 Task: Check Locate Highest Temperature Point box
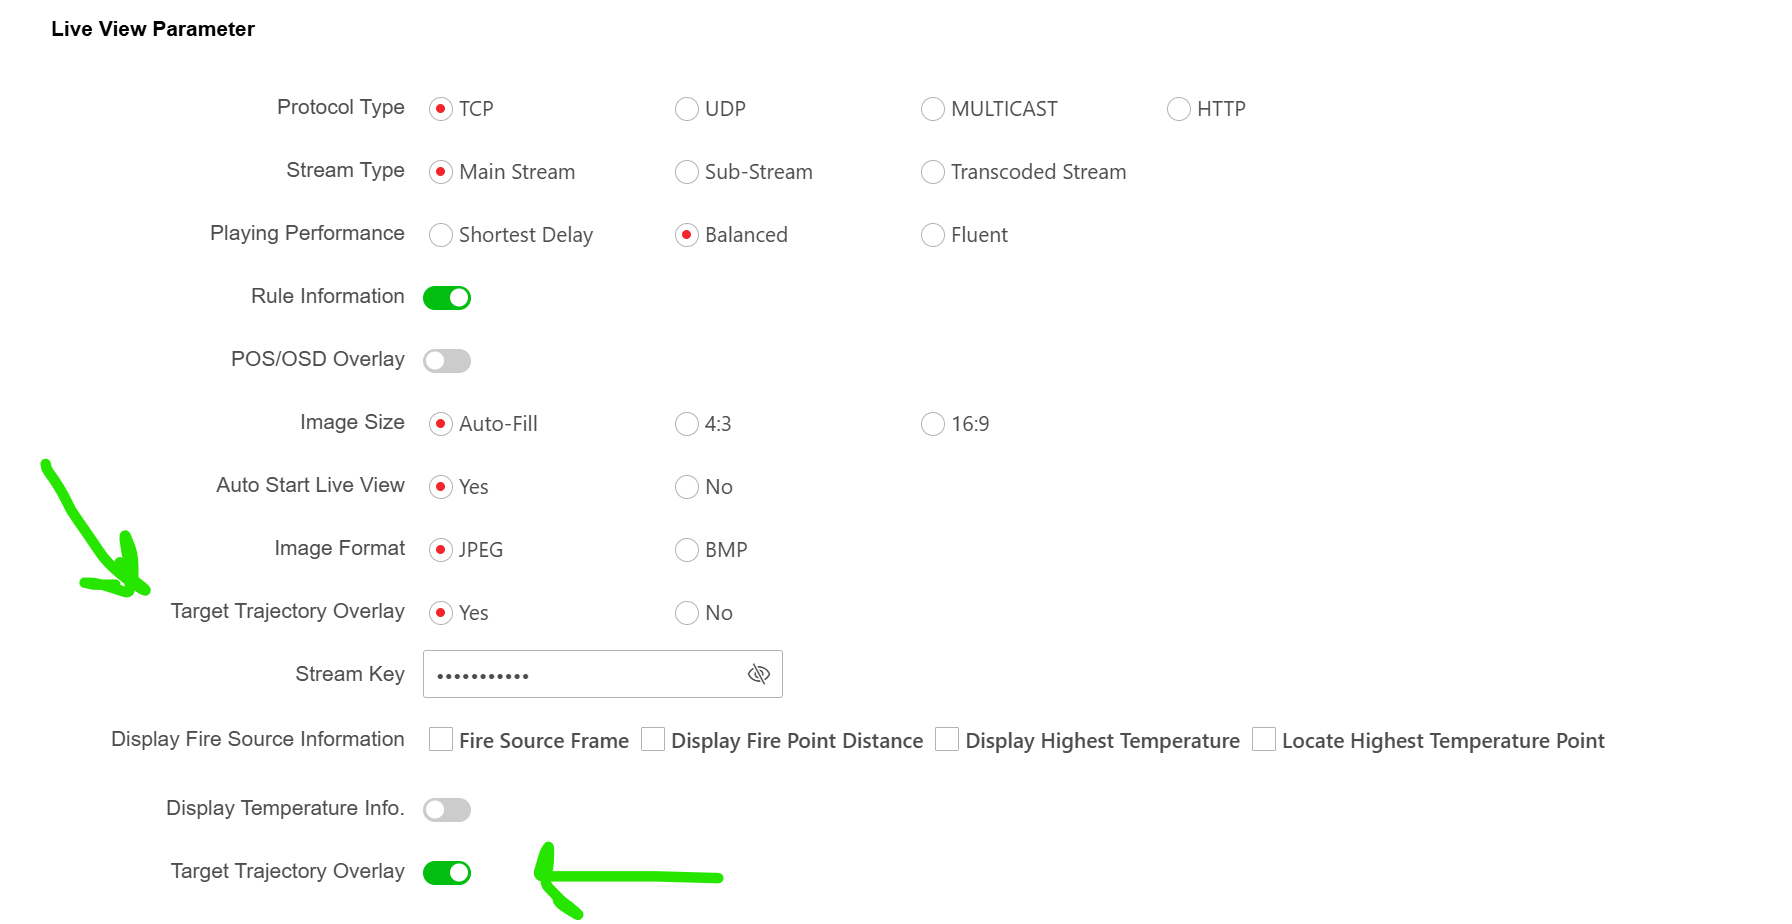tap(1264, 739)
